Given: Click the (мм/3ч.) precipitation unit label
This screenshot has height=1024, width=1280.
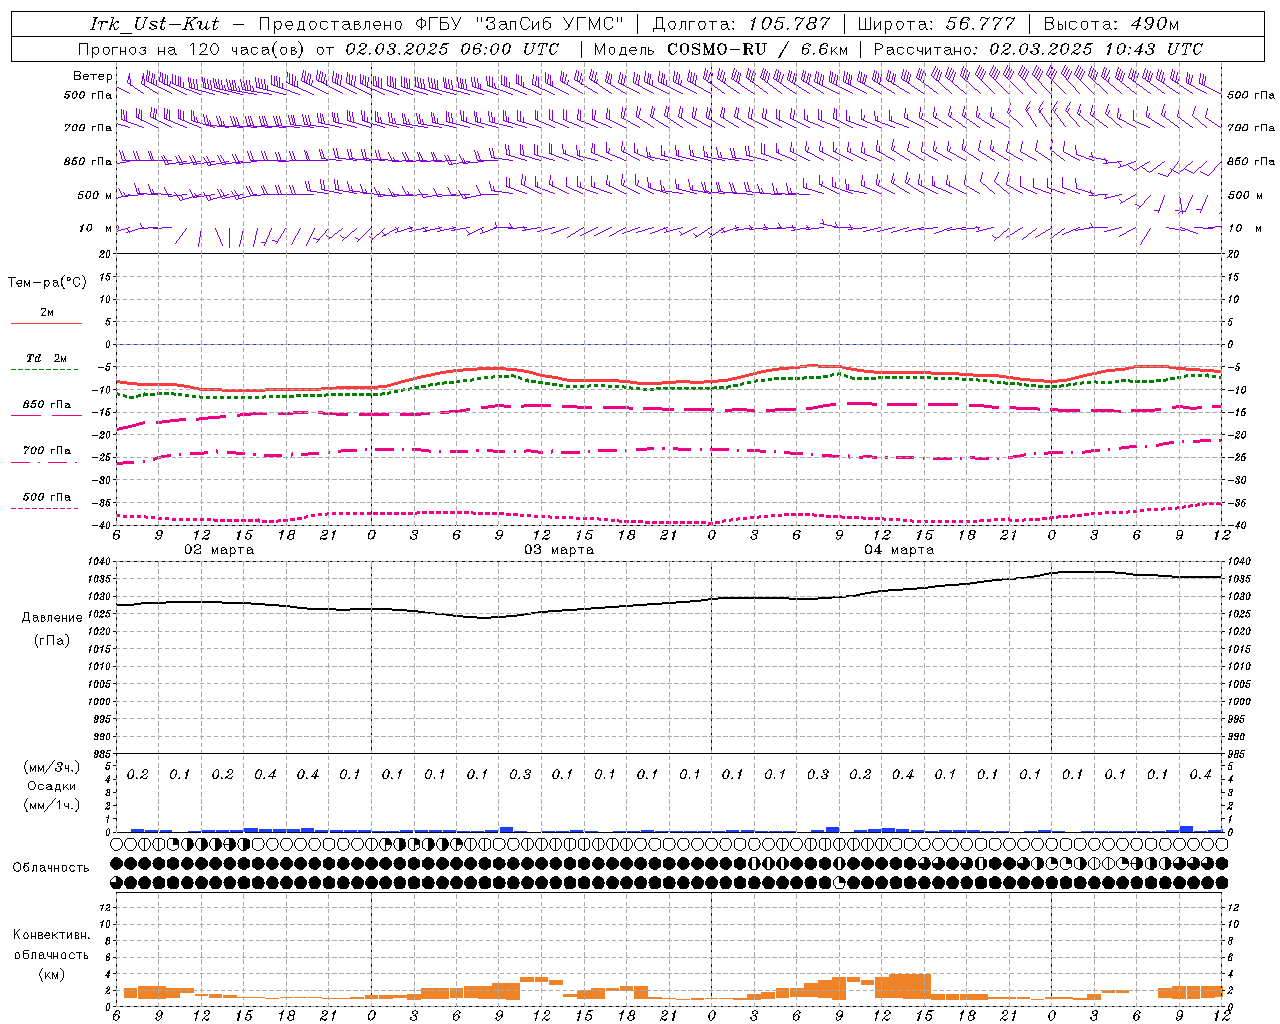Looking at the screenshot, I should point(52,767).
